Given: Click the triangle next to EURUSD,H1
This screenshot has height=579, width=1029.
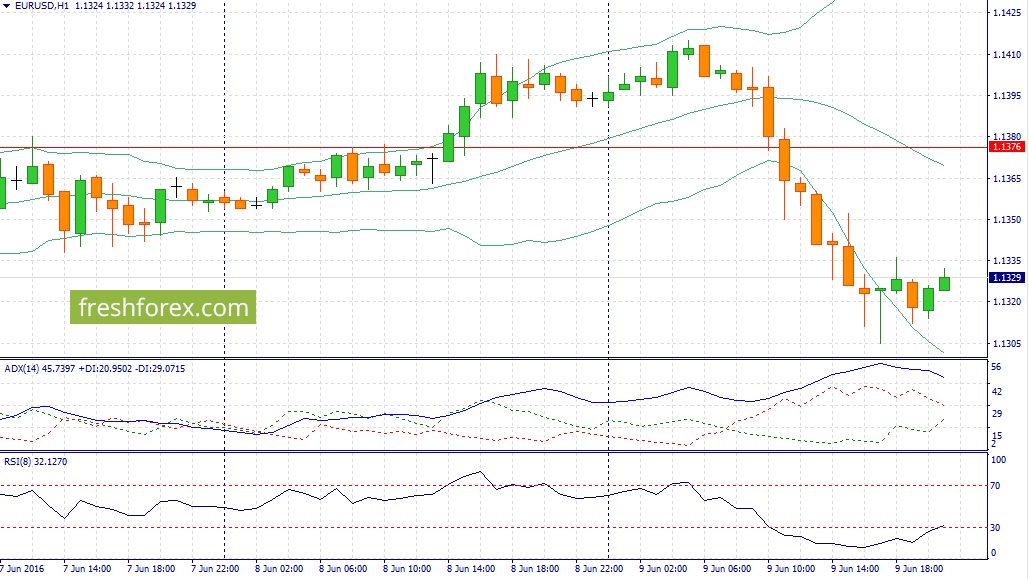Looking at the screenshot, I should click(7, 6).
